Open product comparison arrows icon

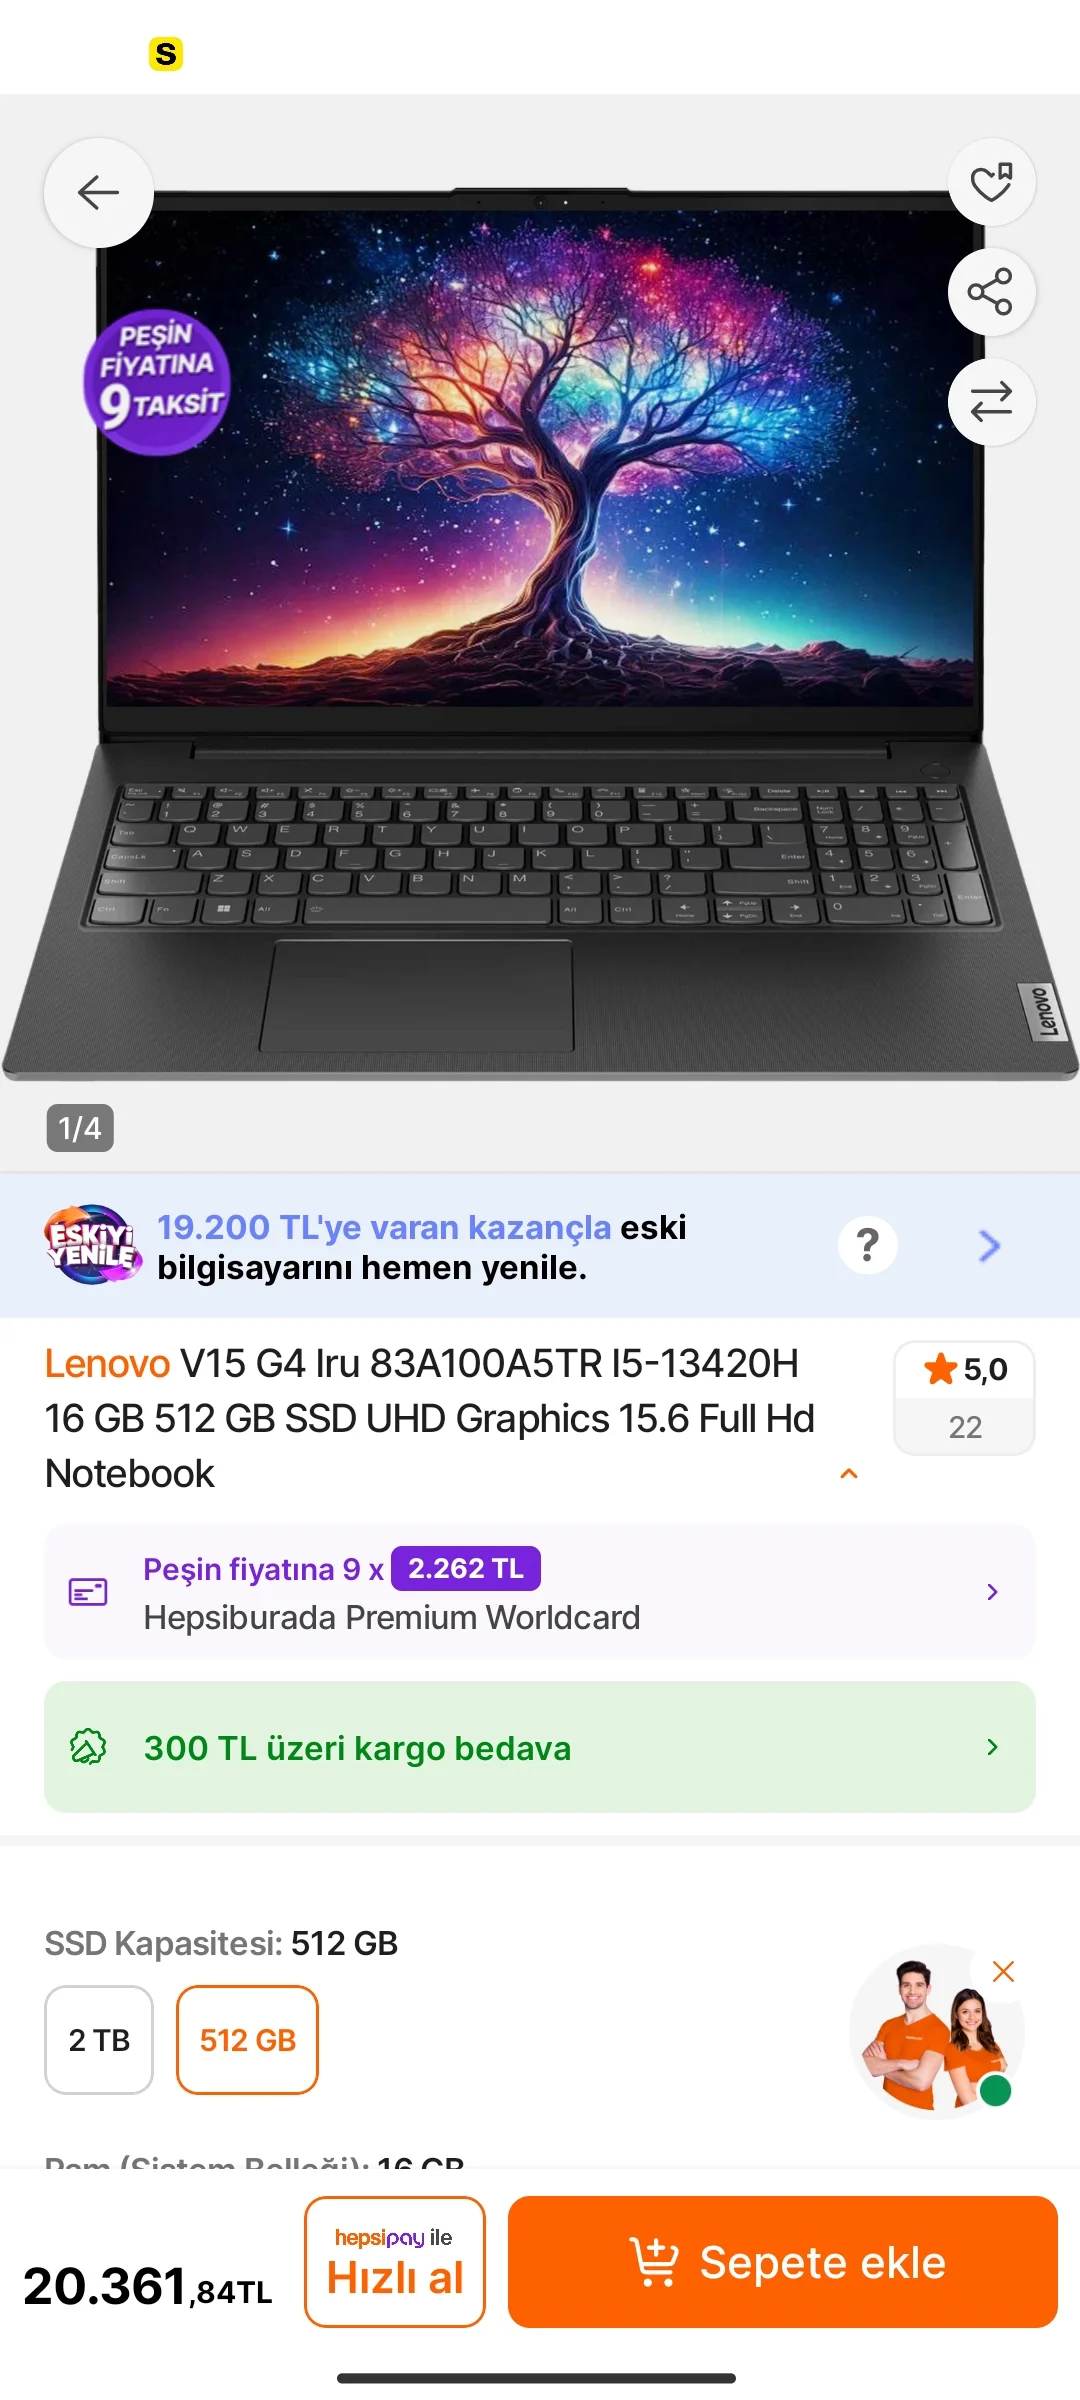click(x=991, y=402)
